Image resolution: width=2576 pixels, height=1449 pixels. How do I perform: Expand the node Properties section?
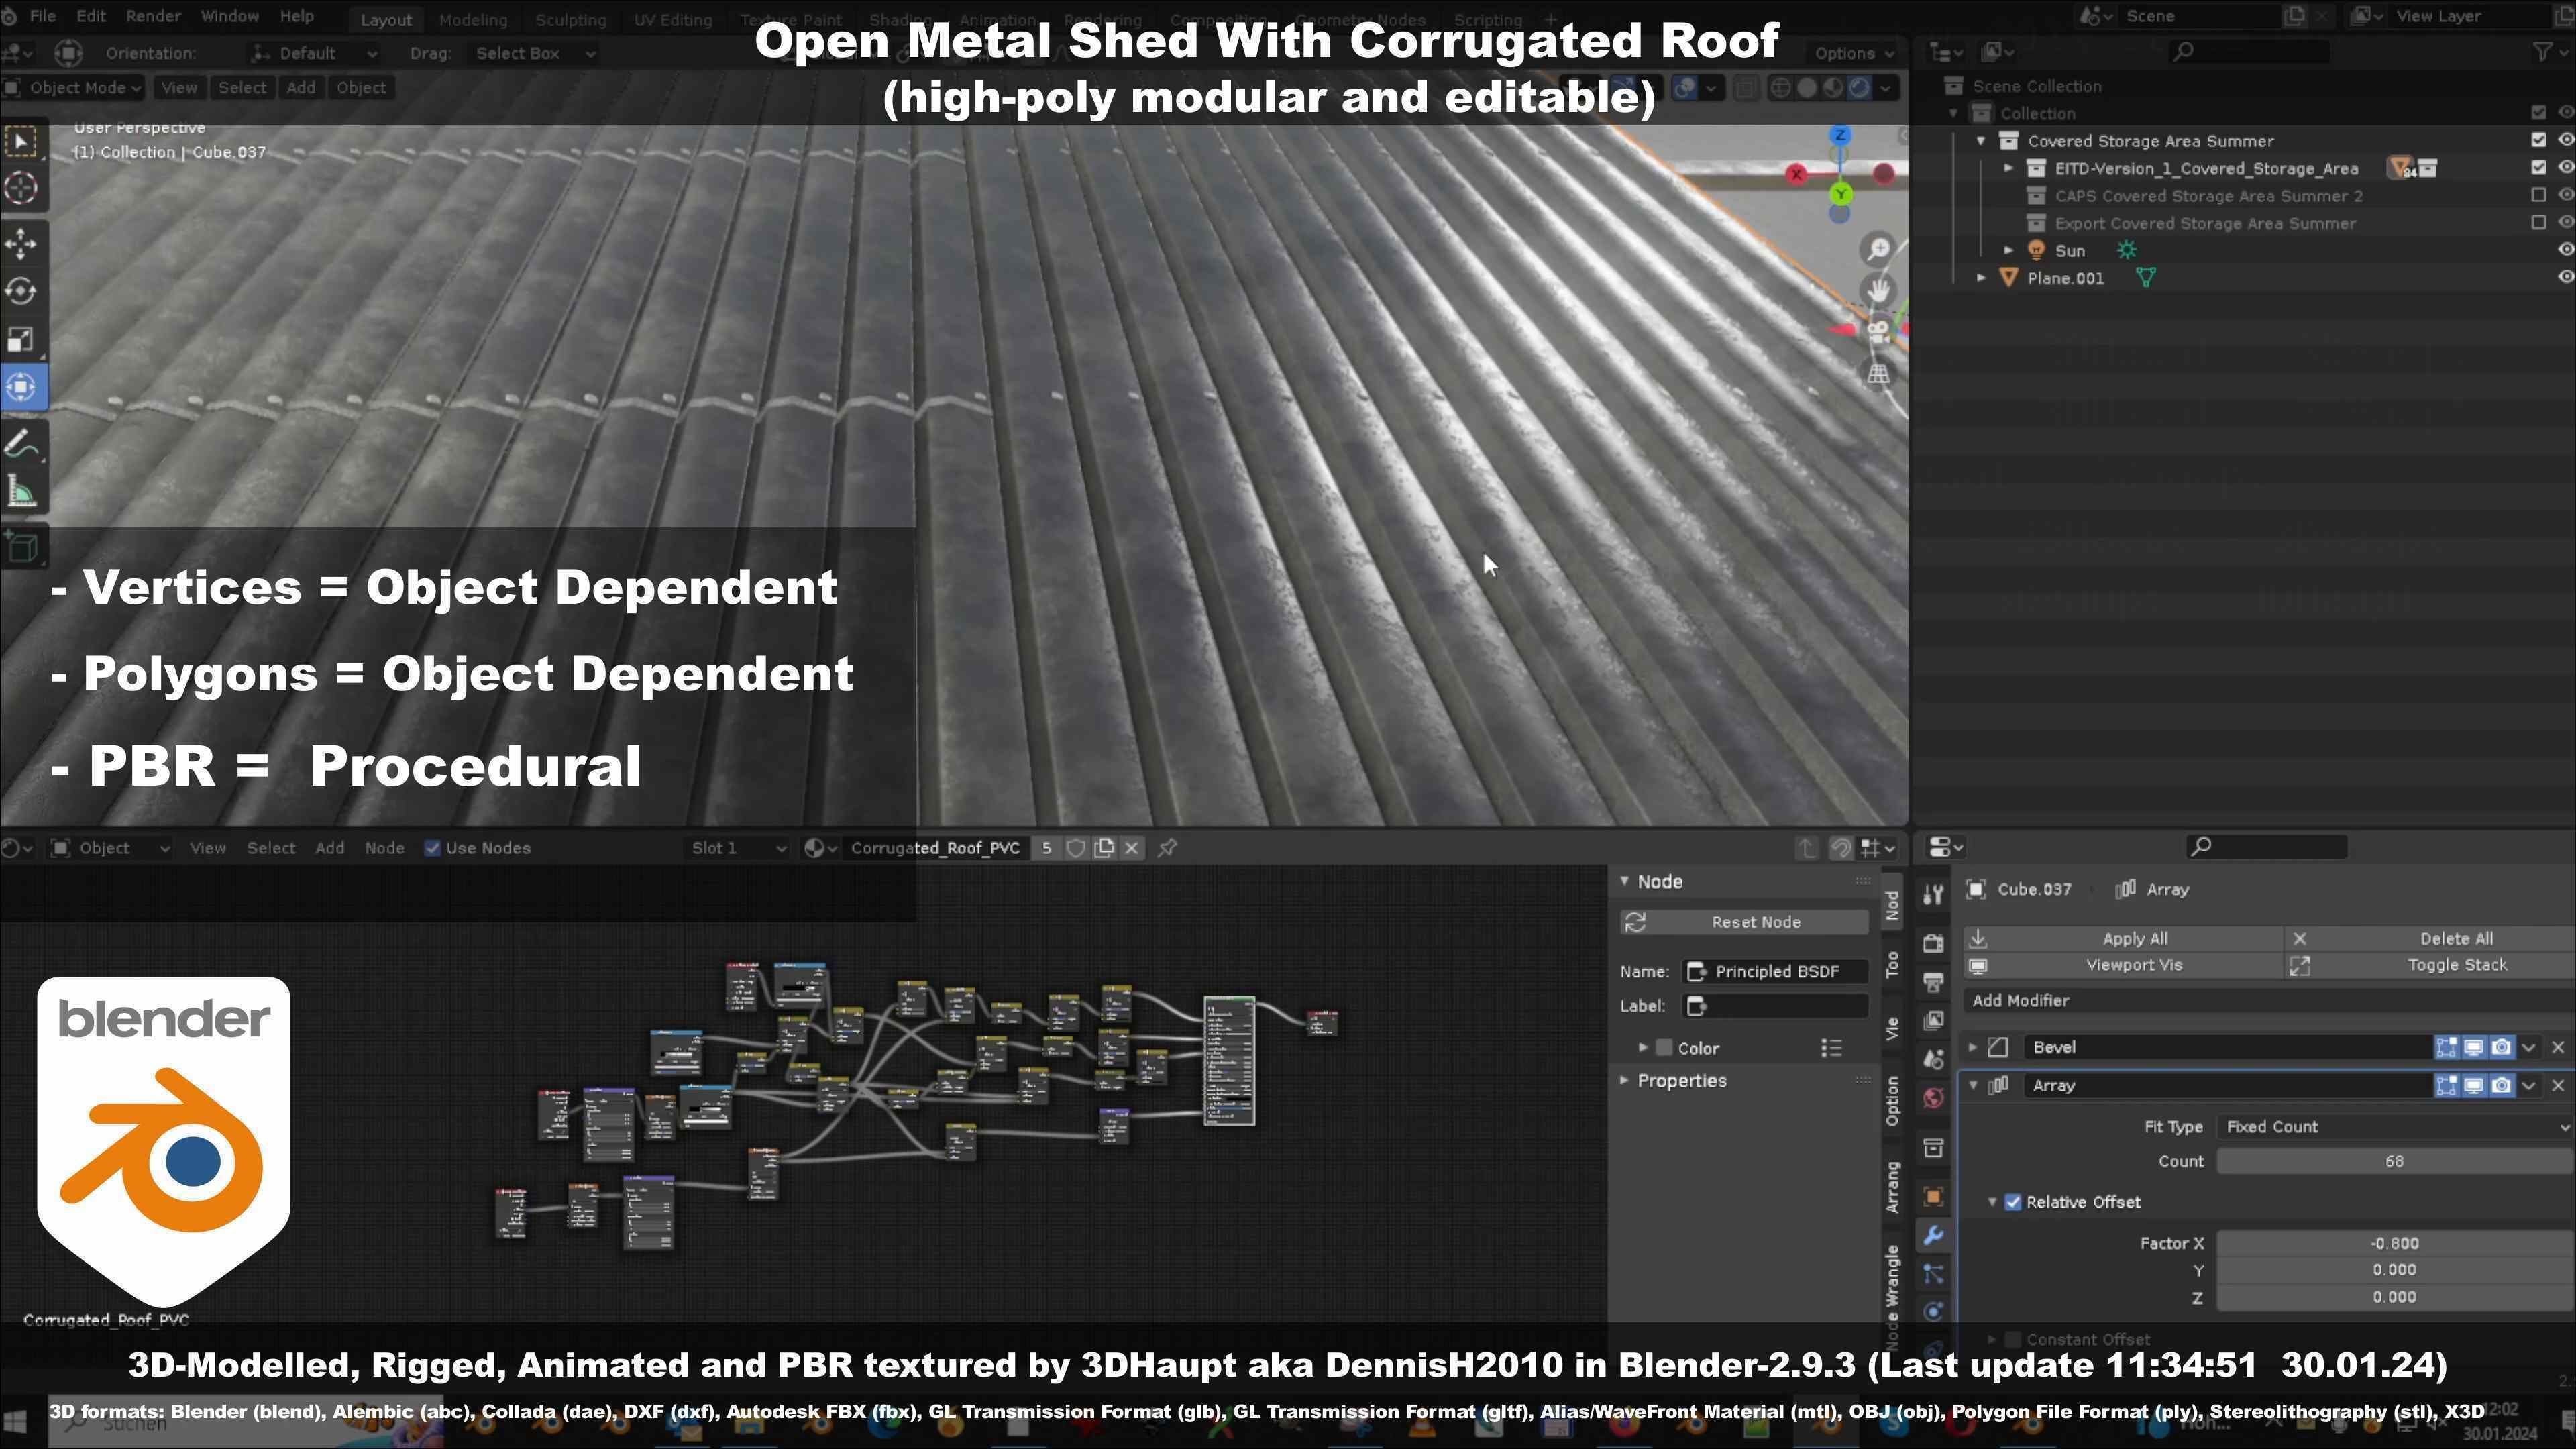(x=1624, y=1080)
